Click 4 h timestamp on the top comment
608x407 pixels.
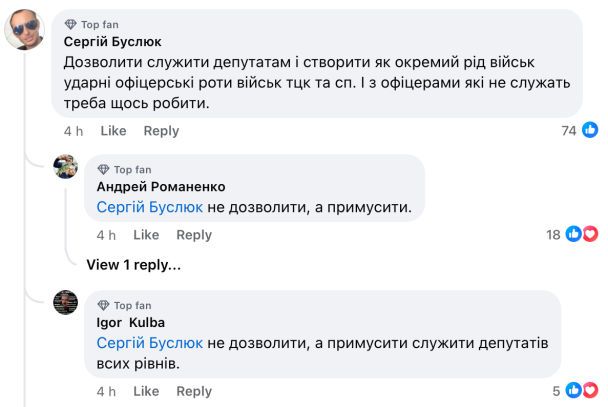click(73, 131)
